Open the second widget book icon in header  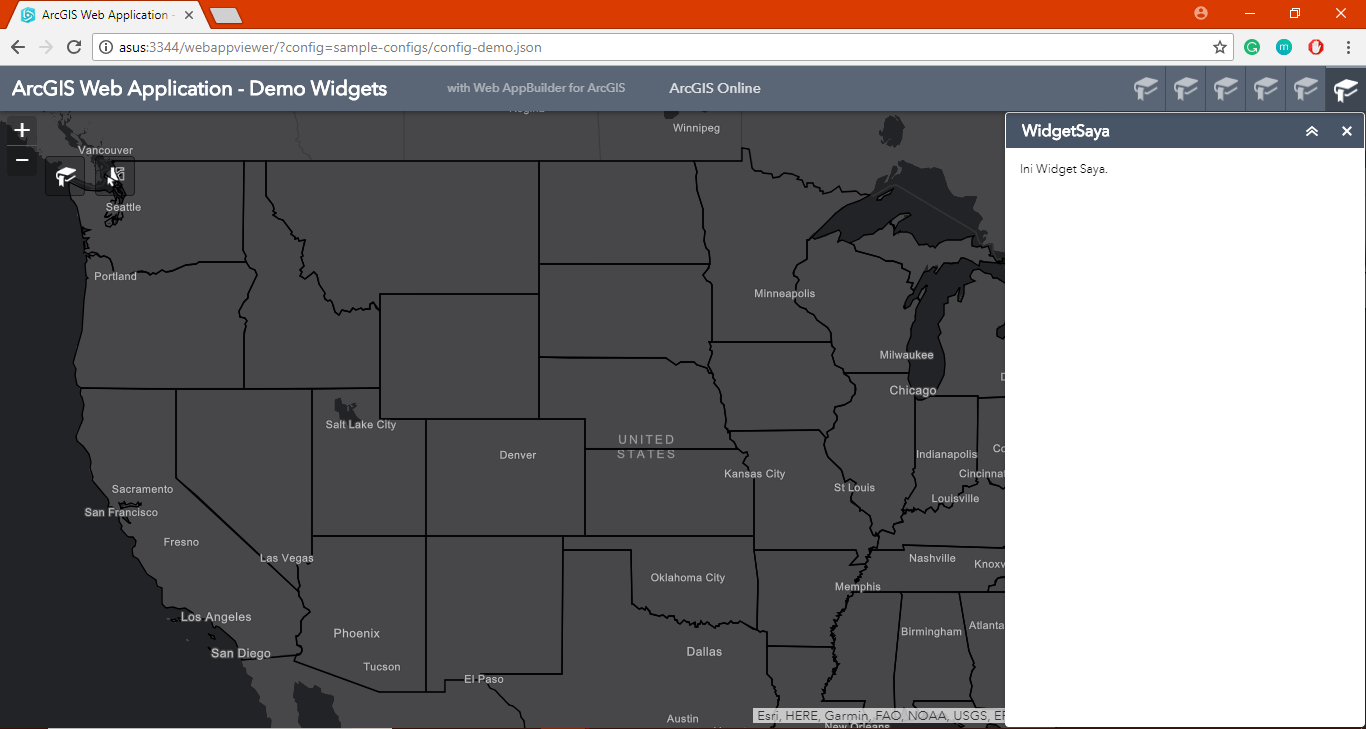point(1186,88)
